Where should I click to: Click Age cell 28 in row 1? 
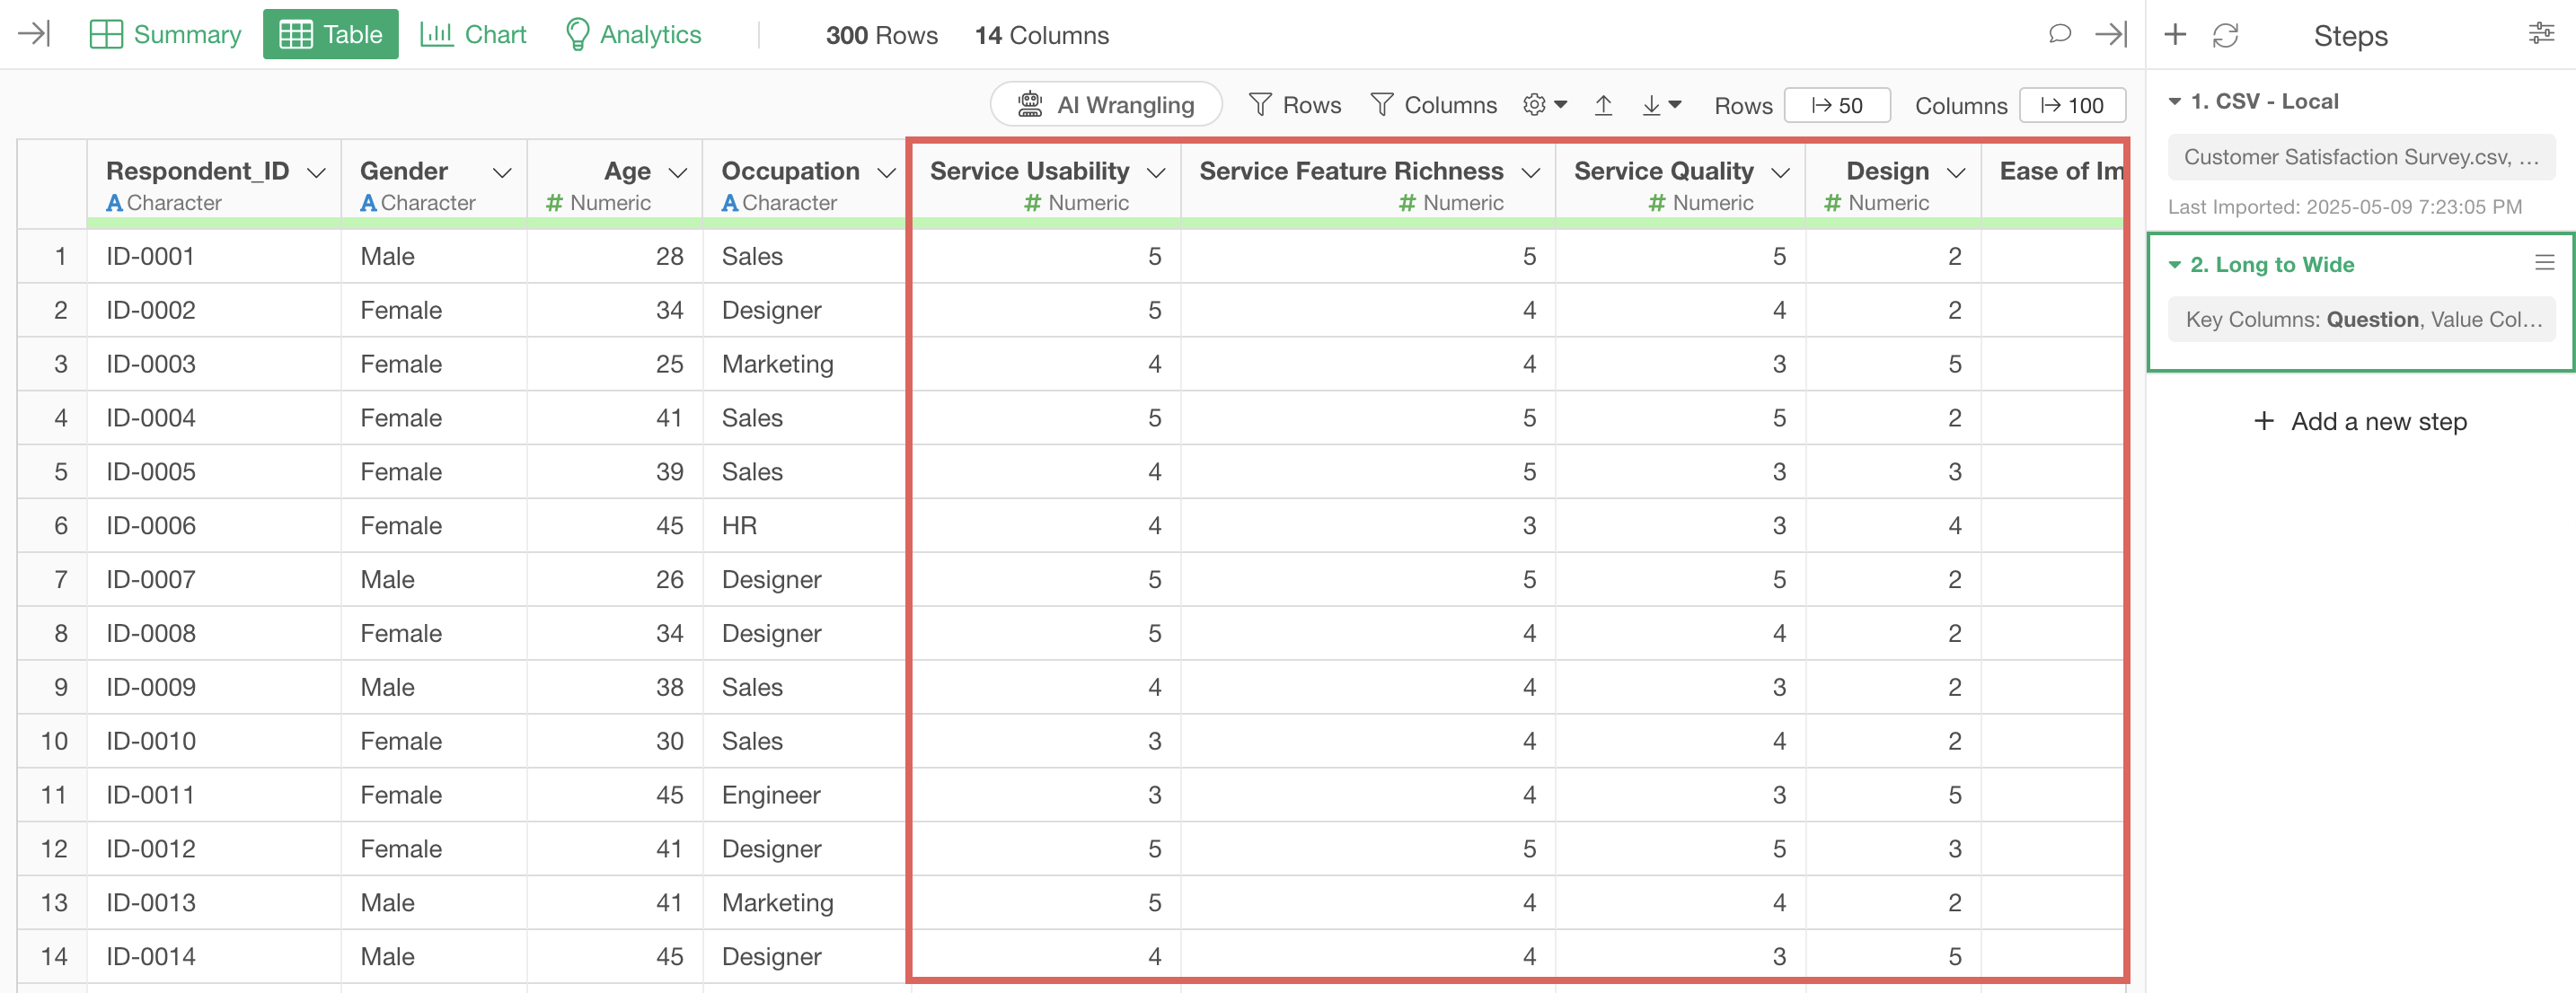click(x=615, y=256)
